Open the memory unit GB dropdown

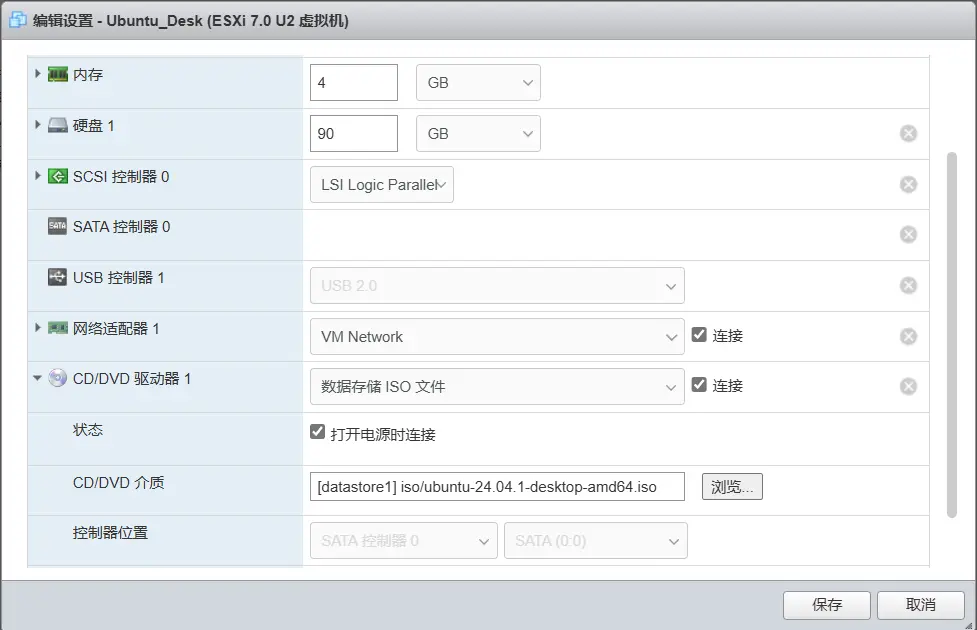pyautogui.click(x=478, y=83)
